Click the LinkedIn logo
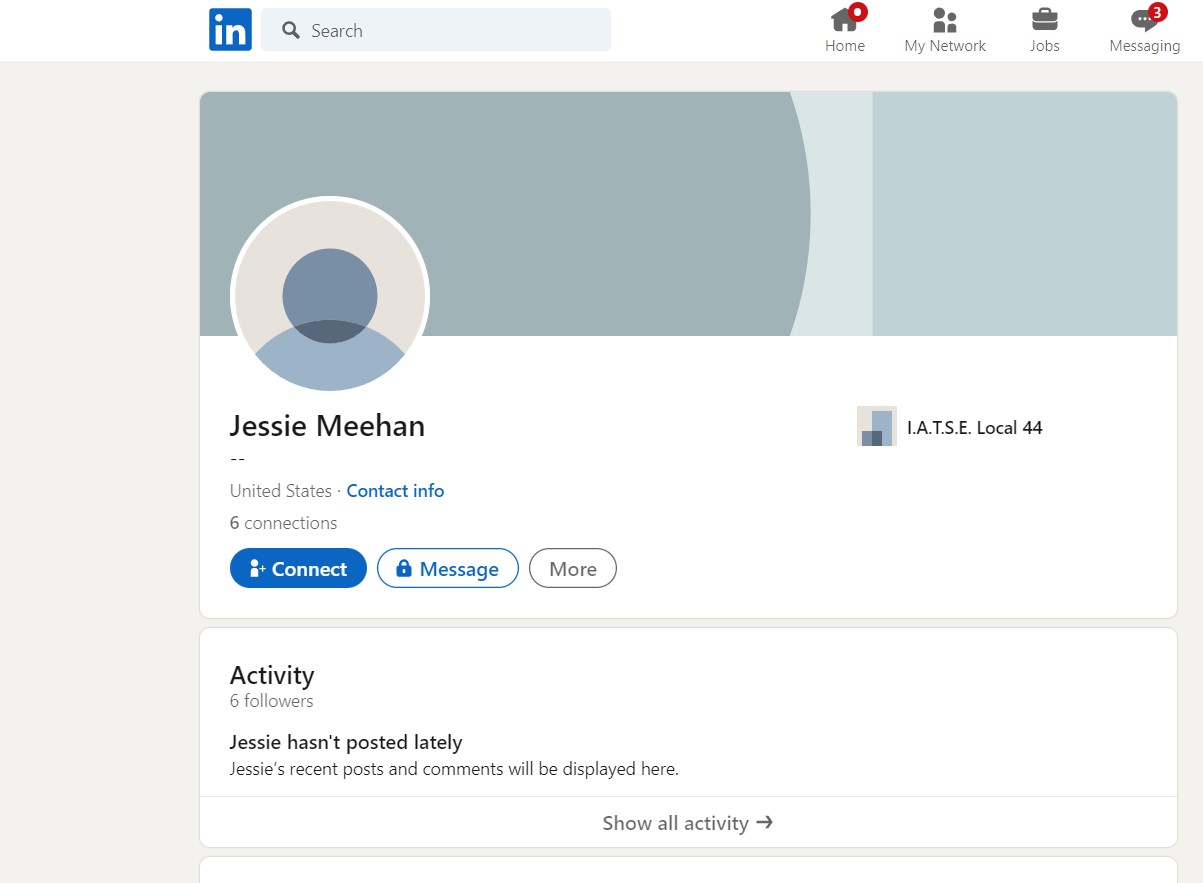Image resolution: width=1203 pixels, height=883 pixels. (230, 30)
